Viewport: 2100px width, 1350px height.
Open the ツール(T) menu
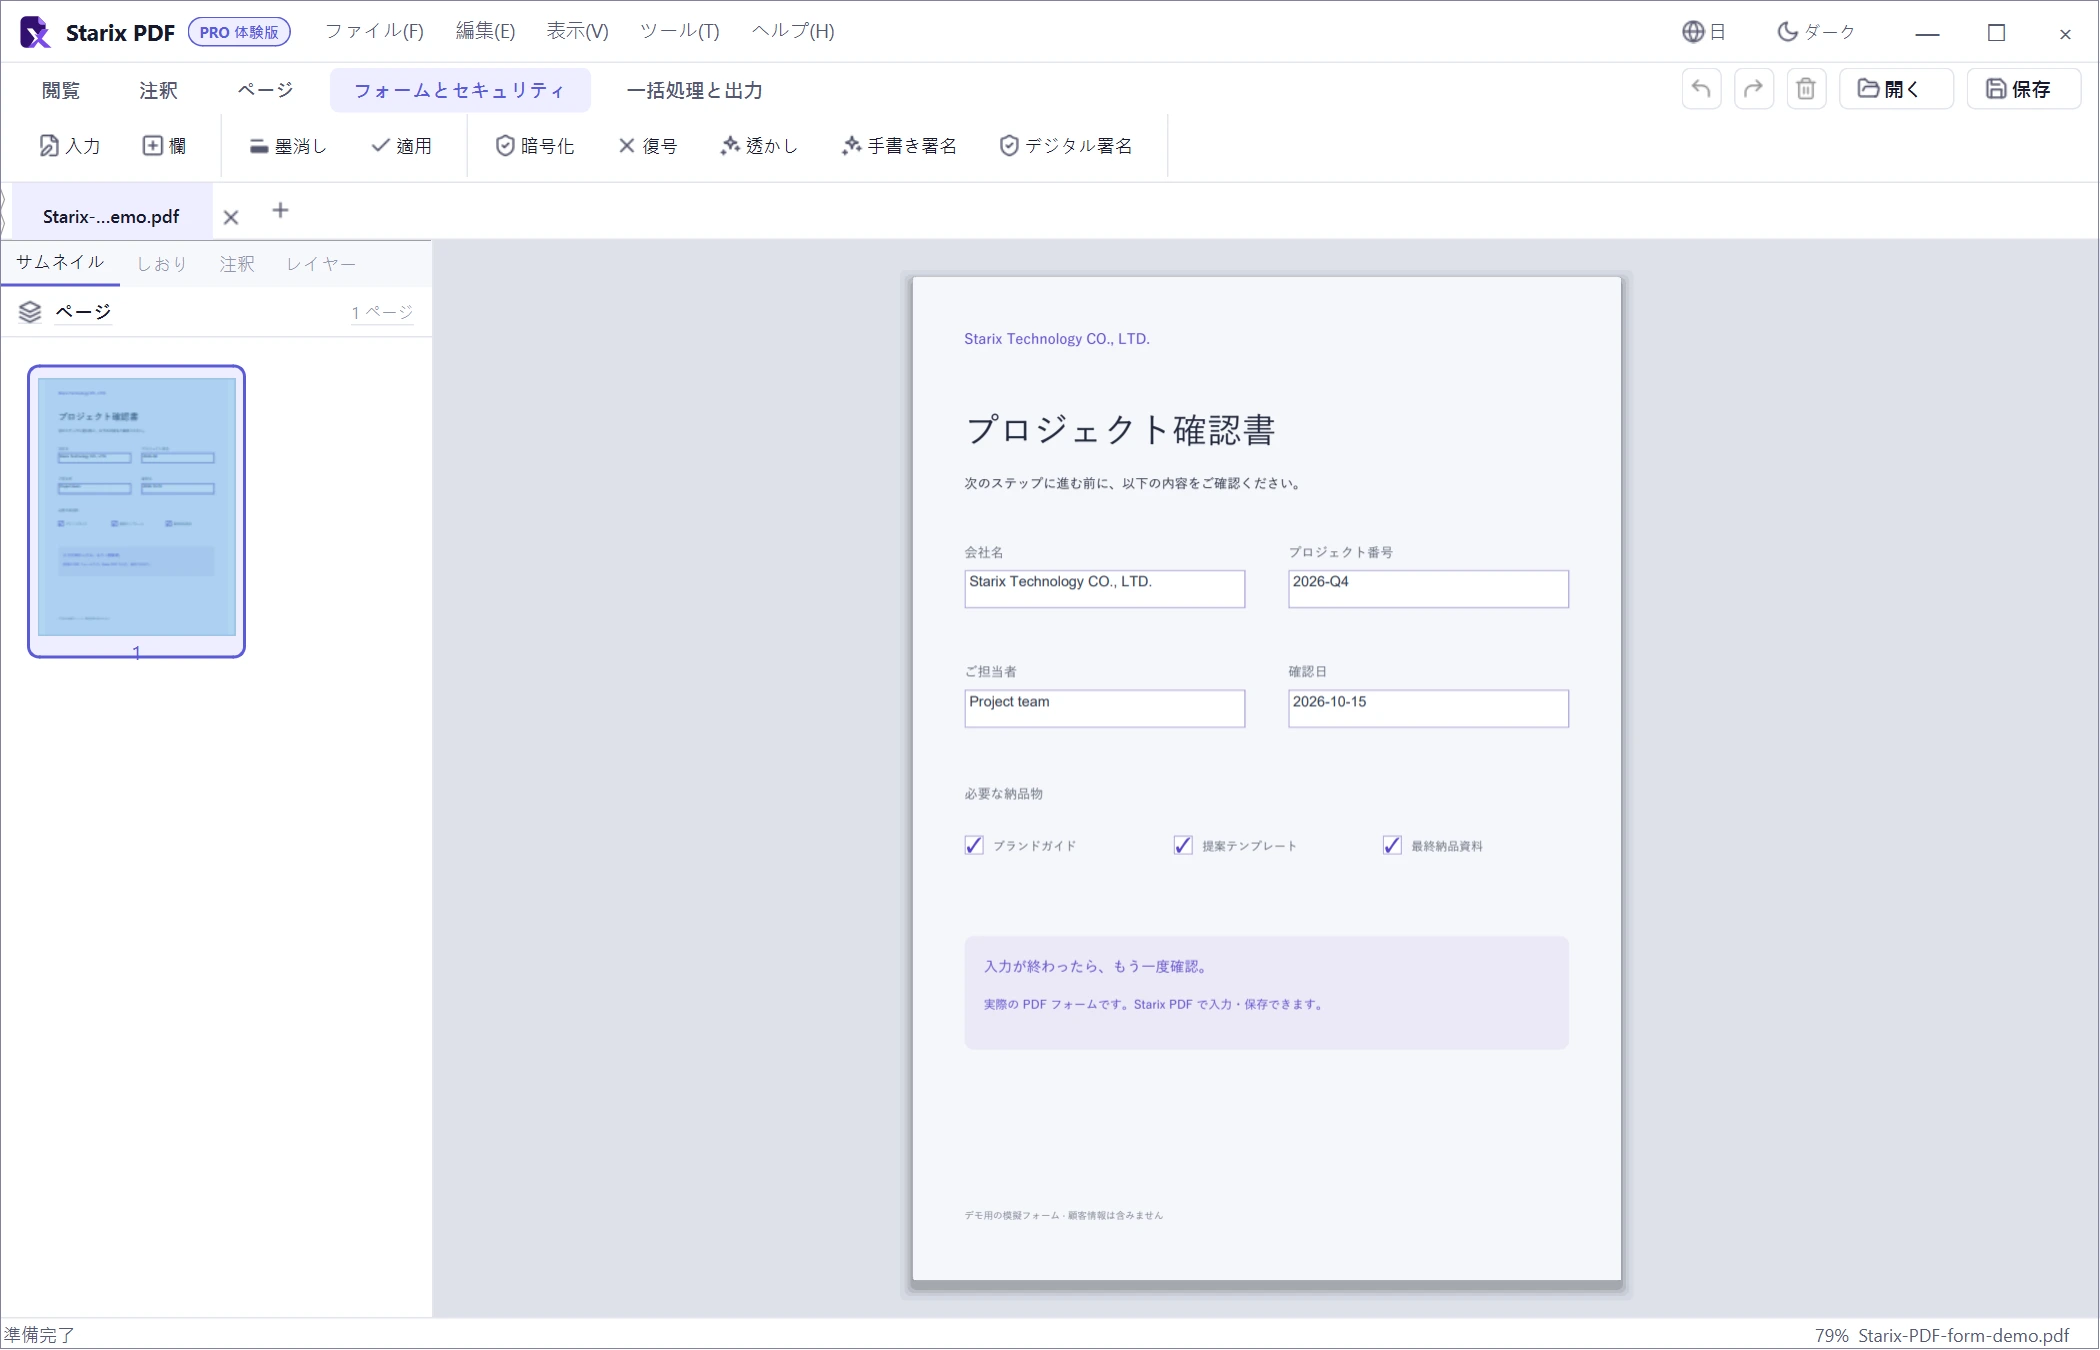click(x=680, y=32)
